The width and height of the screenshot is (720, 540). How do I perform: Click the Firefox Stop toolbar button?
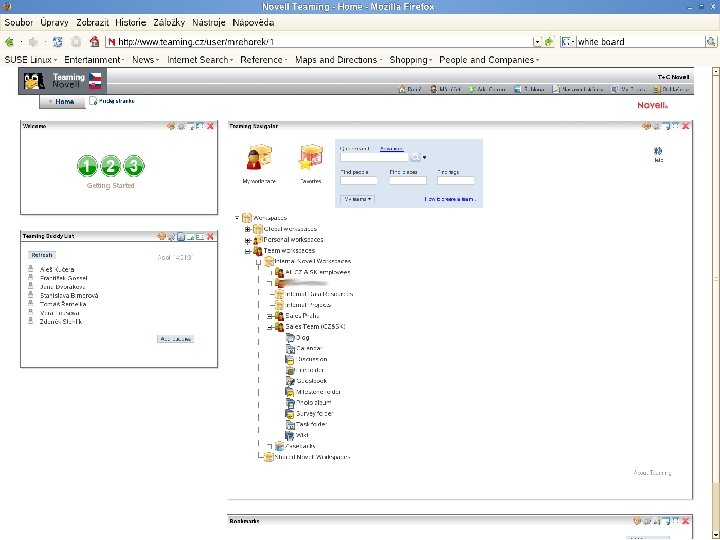76,42
